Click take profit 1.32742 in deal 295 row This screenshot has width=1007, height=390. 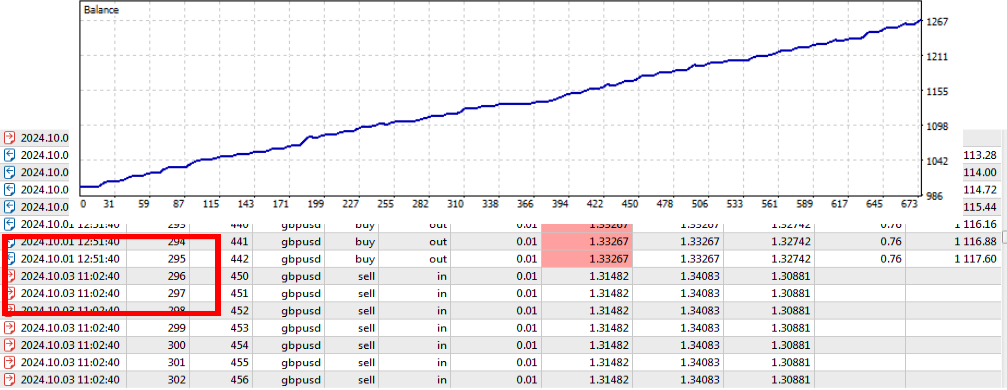[x=791, y=259]
